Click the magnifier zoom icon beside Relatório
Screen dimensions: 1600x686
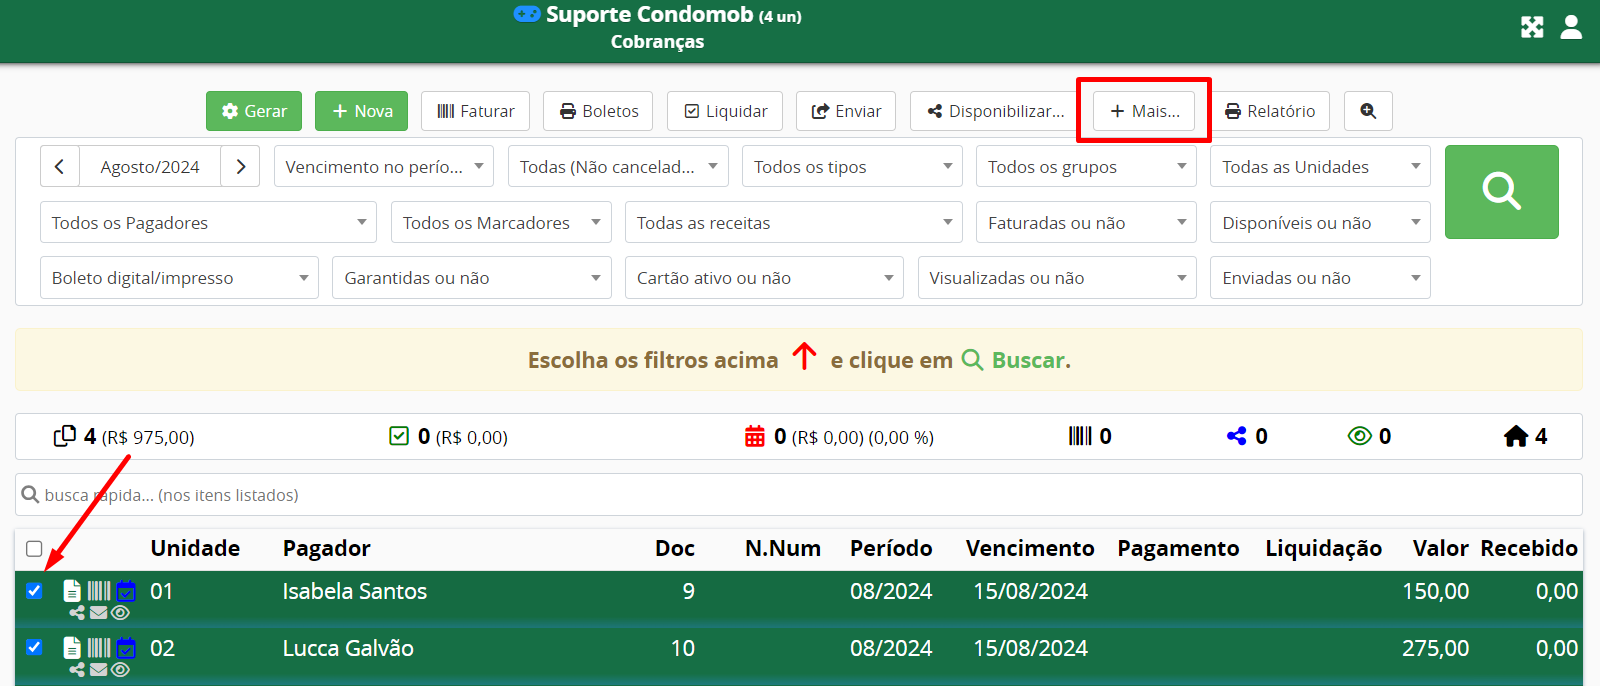coord(1368,111)
